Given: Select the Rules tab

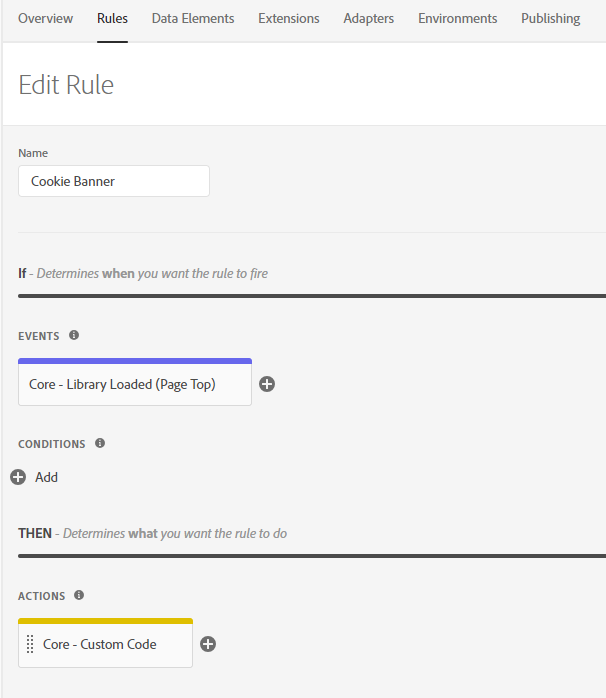Looking at the screenshot, I should click(112, 19).
